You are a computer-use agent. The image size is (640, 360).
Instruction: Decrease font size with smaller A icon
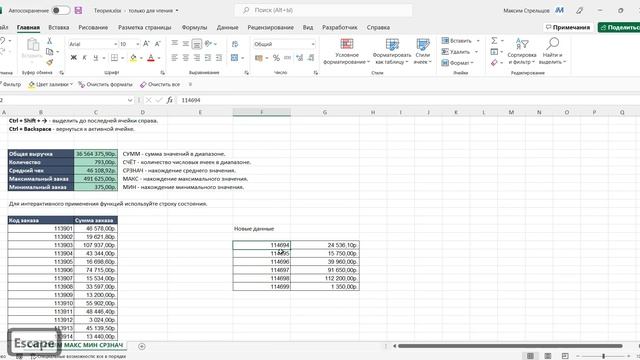[x=158, y=44]
